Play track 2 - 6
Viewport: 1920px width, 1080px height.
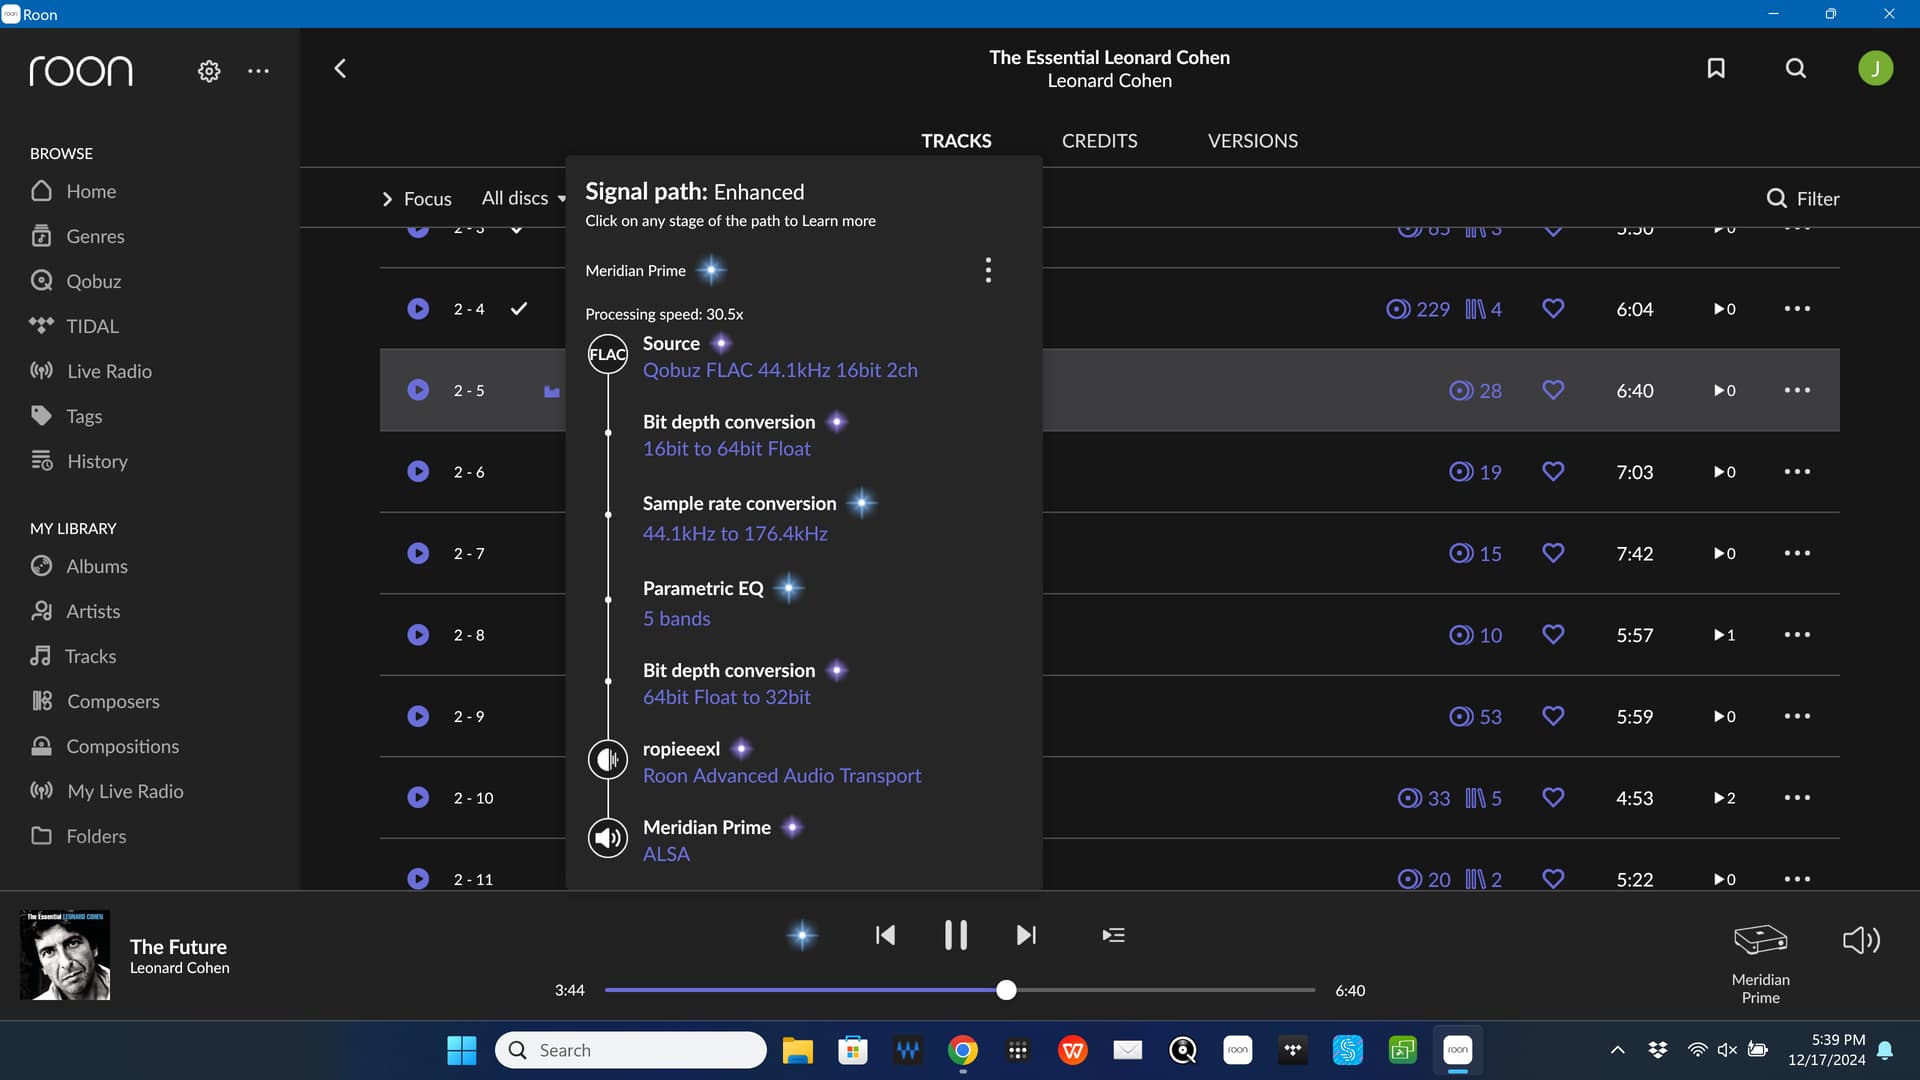(418, 472)
